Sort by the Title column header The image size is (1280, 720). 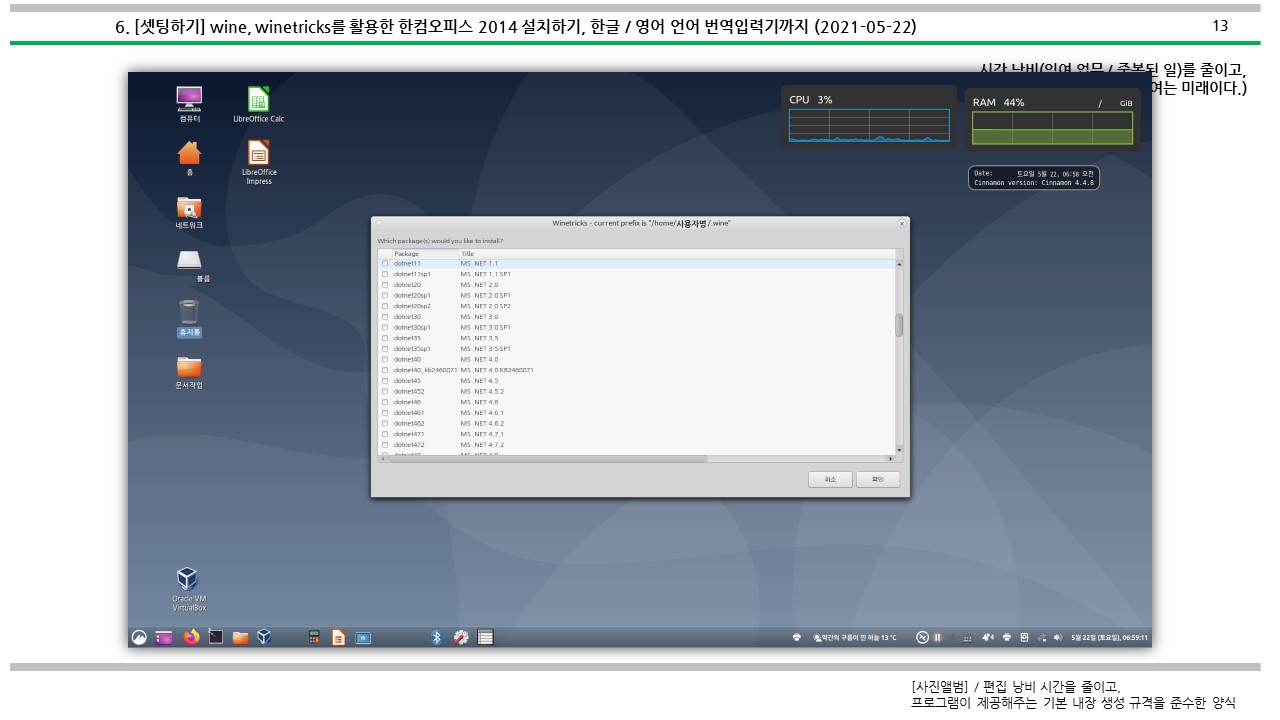click(676, 254)
